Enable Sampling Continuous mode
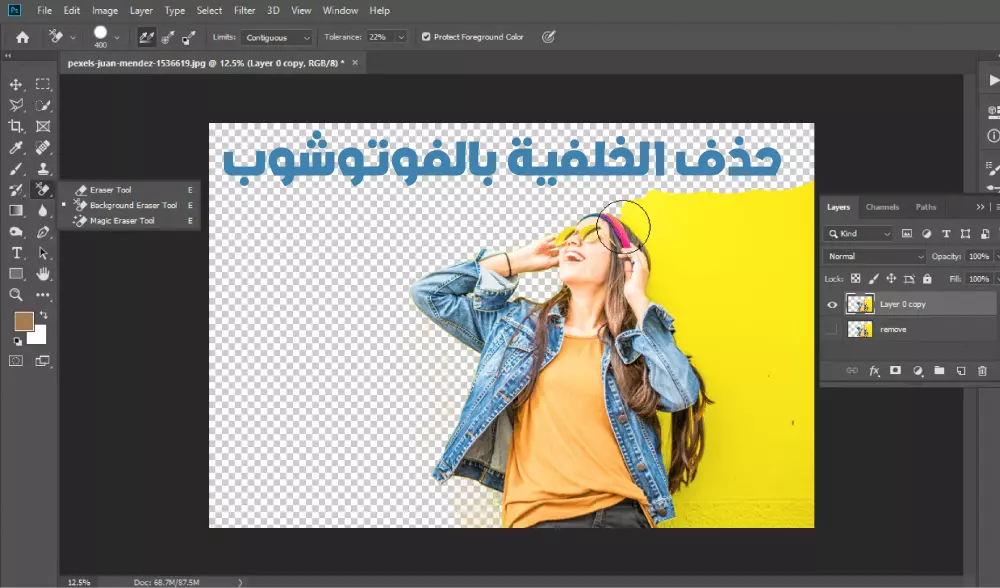 pyautogui.click(x=147, y=38)
